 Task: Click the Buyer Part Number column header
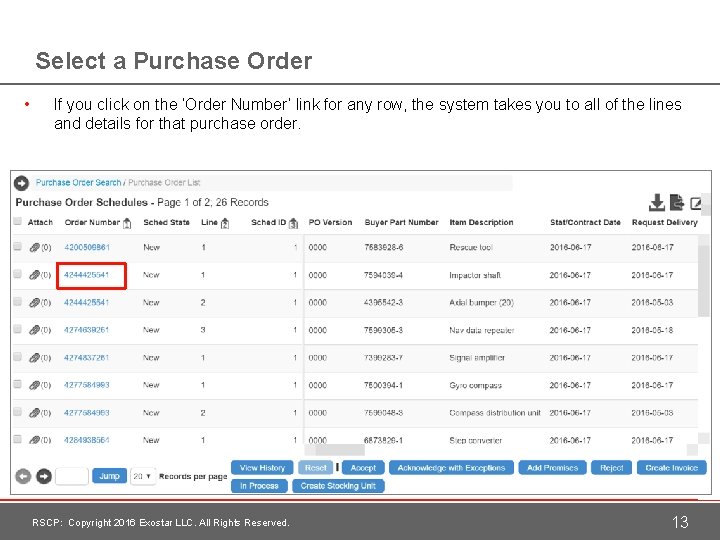(401, 222)
